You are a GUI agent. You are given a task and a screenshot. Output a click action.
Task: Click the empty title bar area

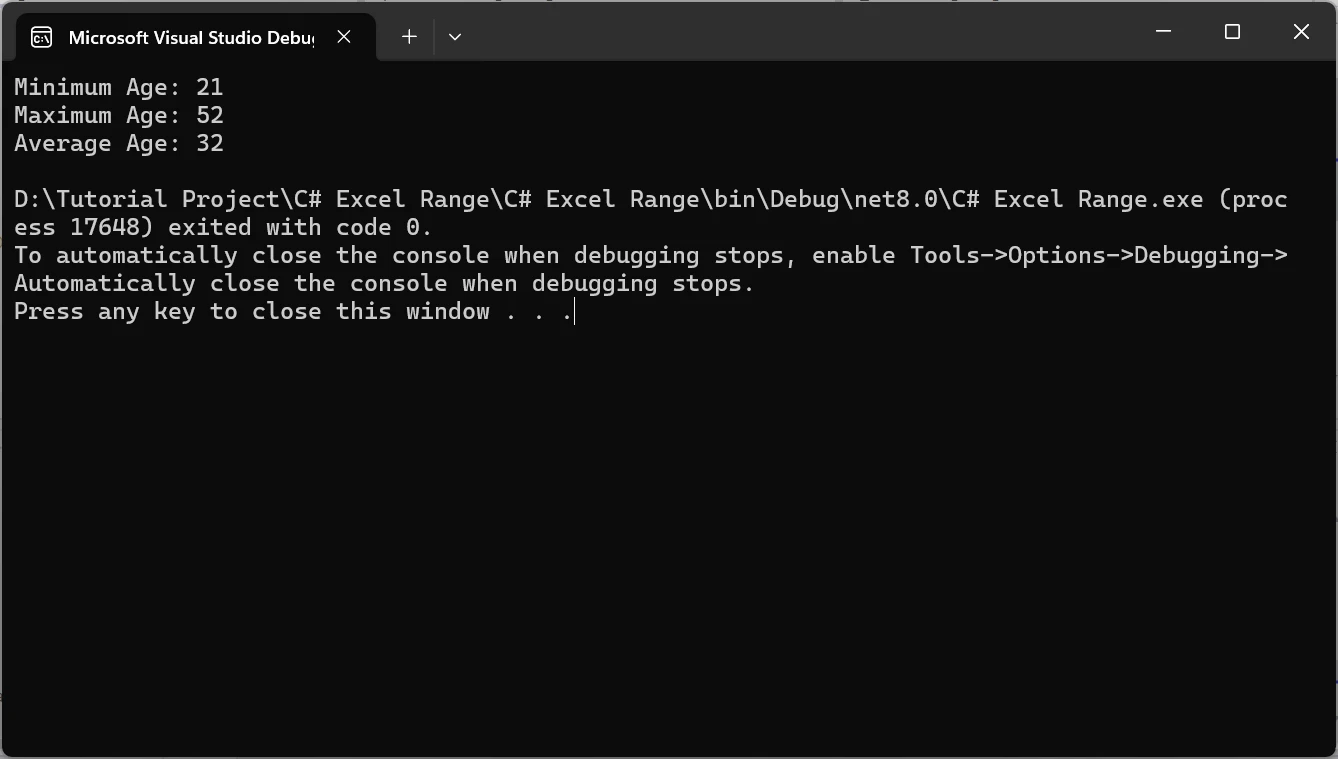click(x=800, y=32)
